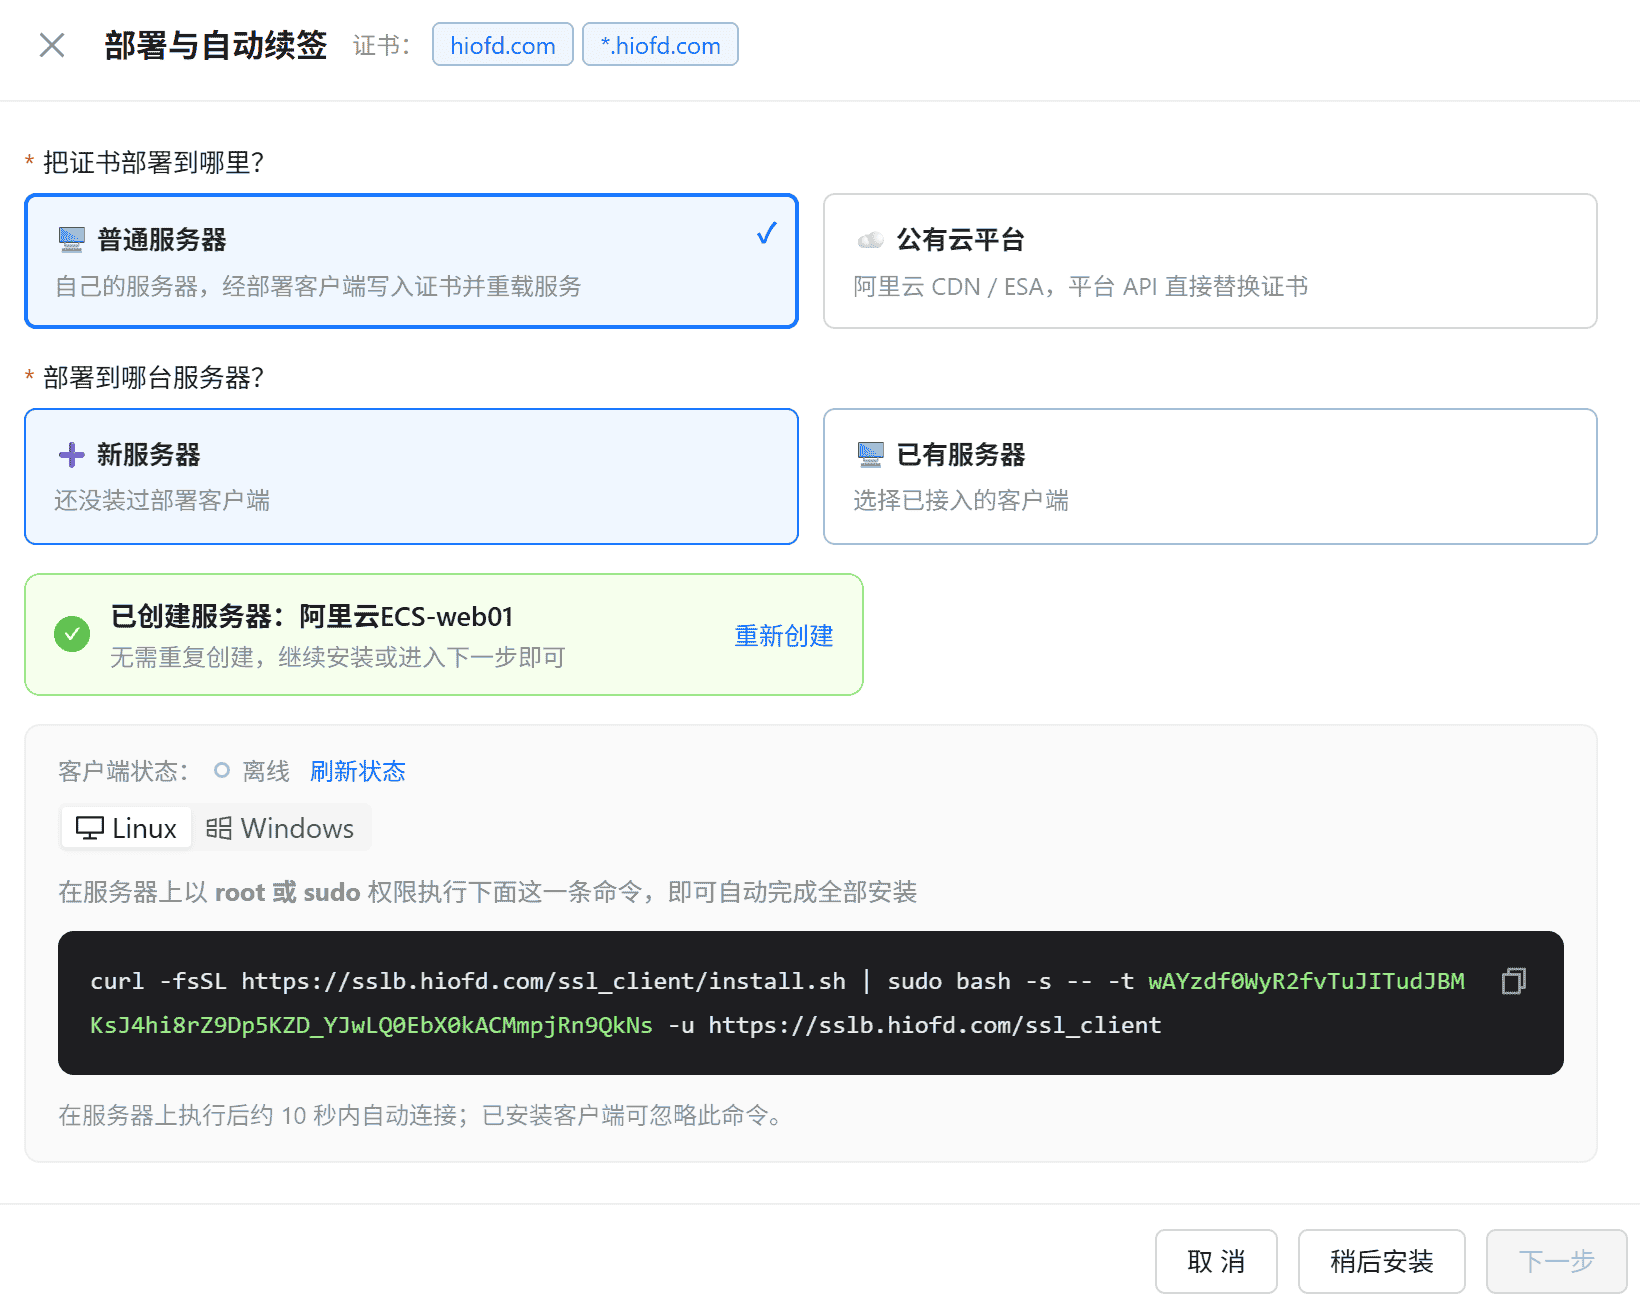Click the computer icon on 普通服务器 card

tap(71, 240)
